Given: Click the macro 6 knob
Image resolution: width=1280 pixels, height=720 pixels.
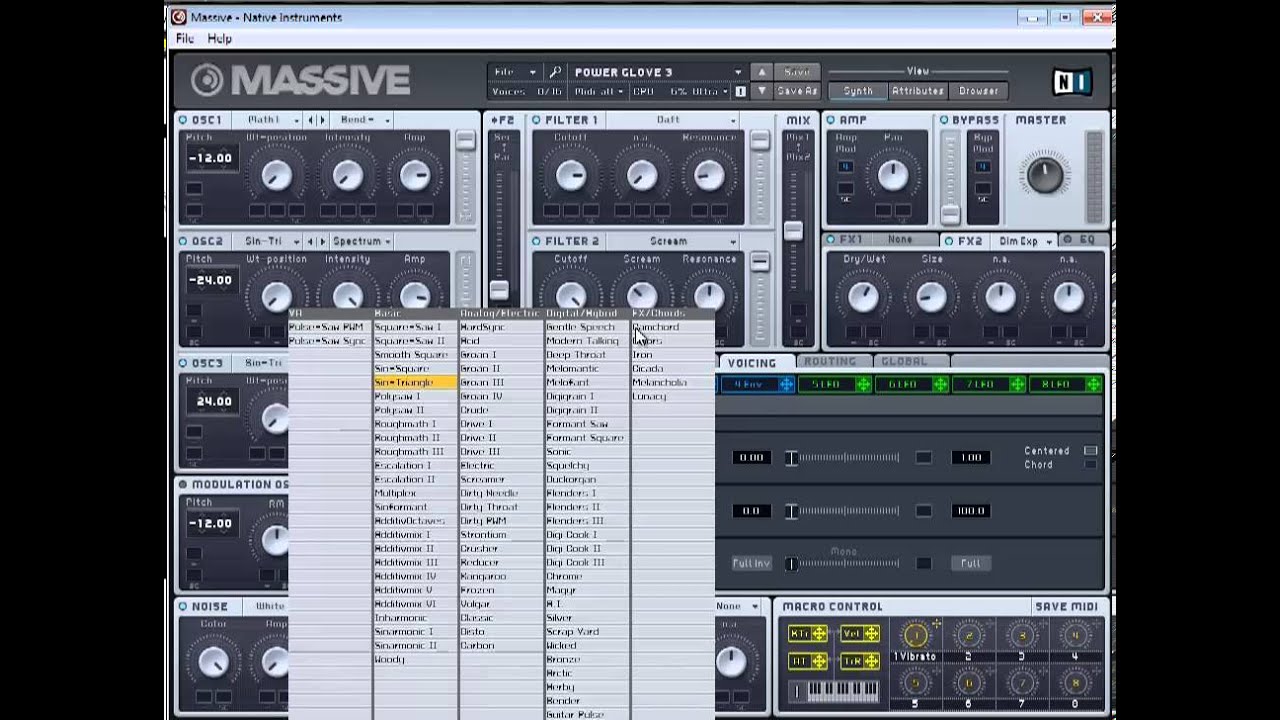Looking at the screenshot, I should click(x=968, y=685).
